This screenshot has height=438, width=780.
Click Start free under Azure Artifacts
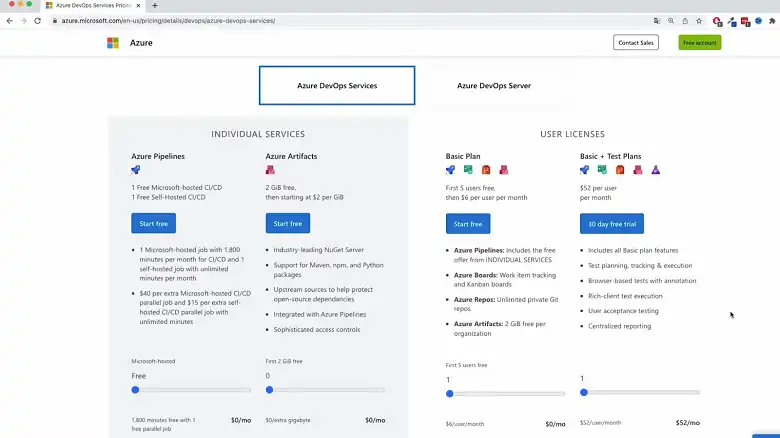(x=288, y=223)
